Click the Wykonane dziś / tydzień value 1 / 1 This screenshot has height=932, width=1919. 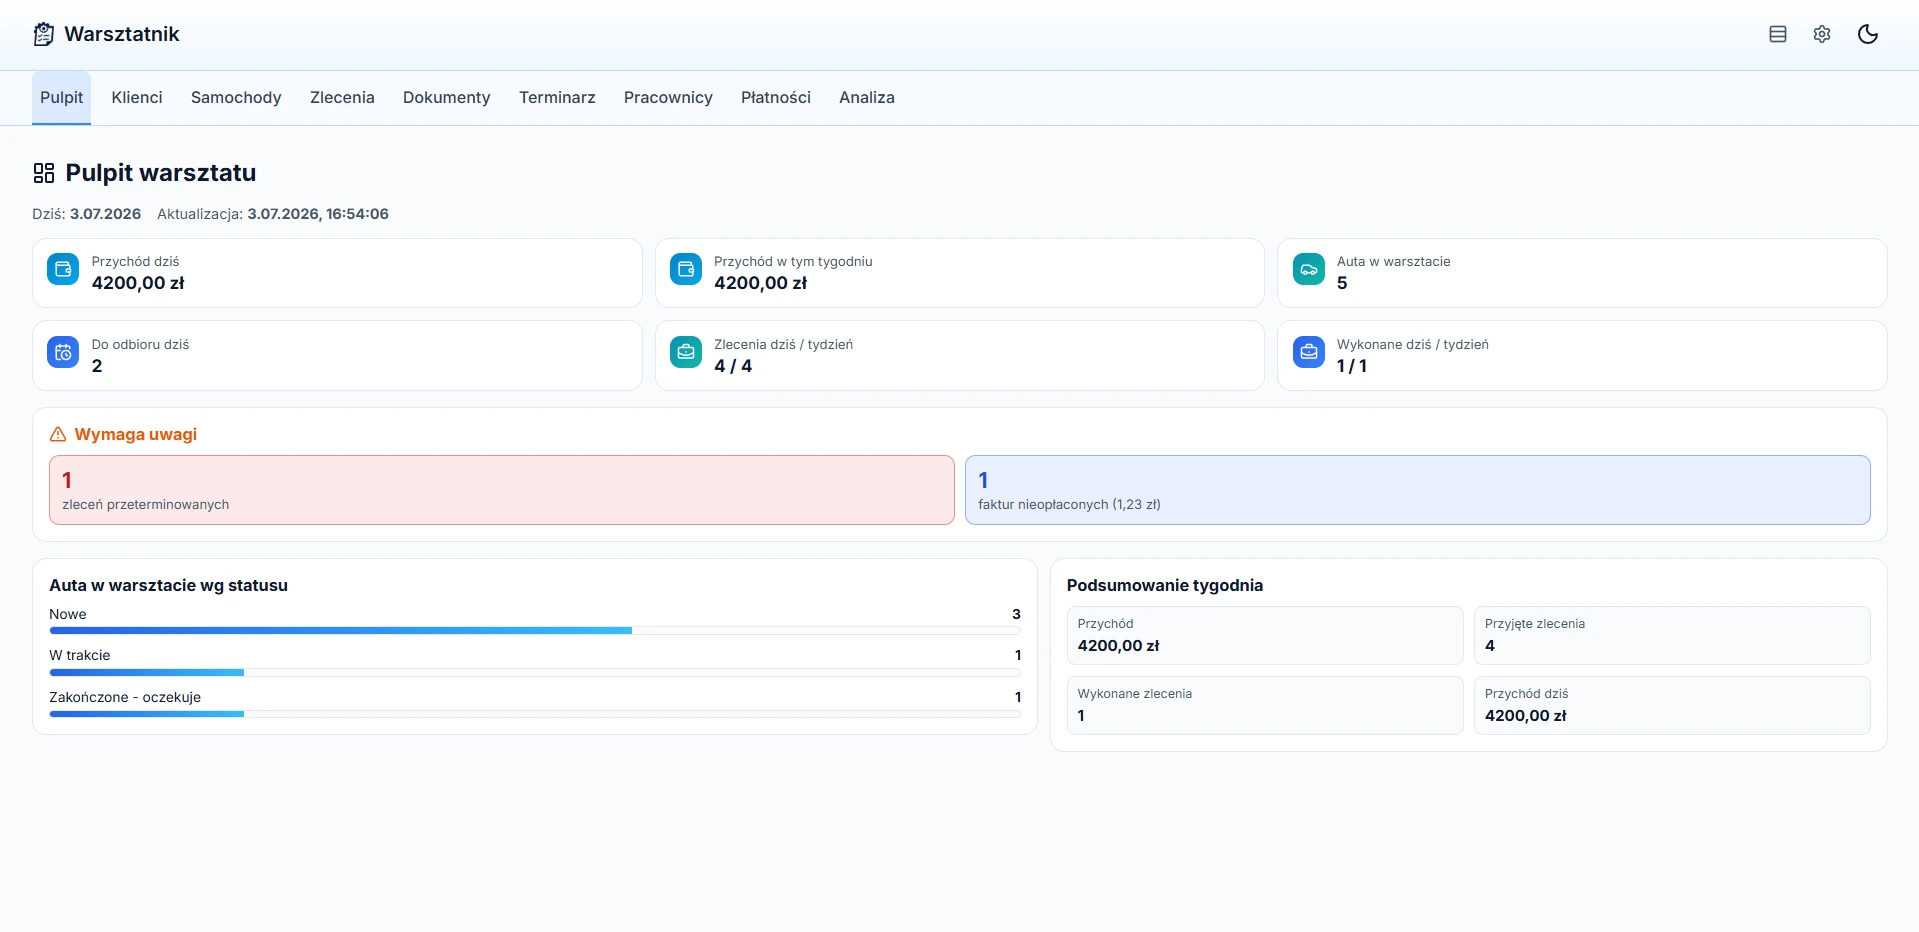[1352, 366]
